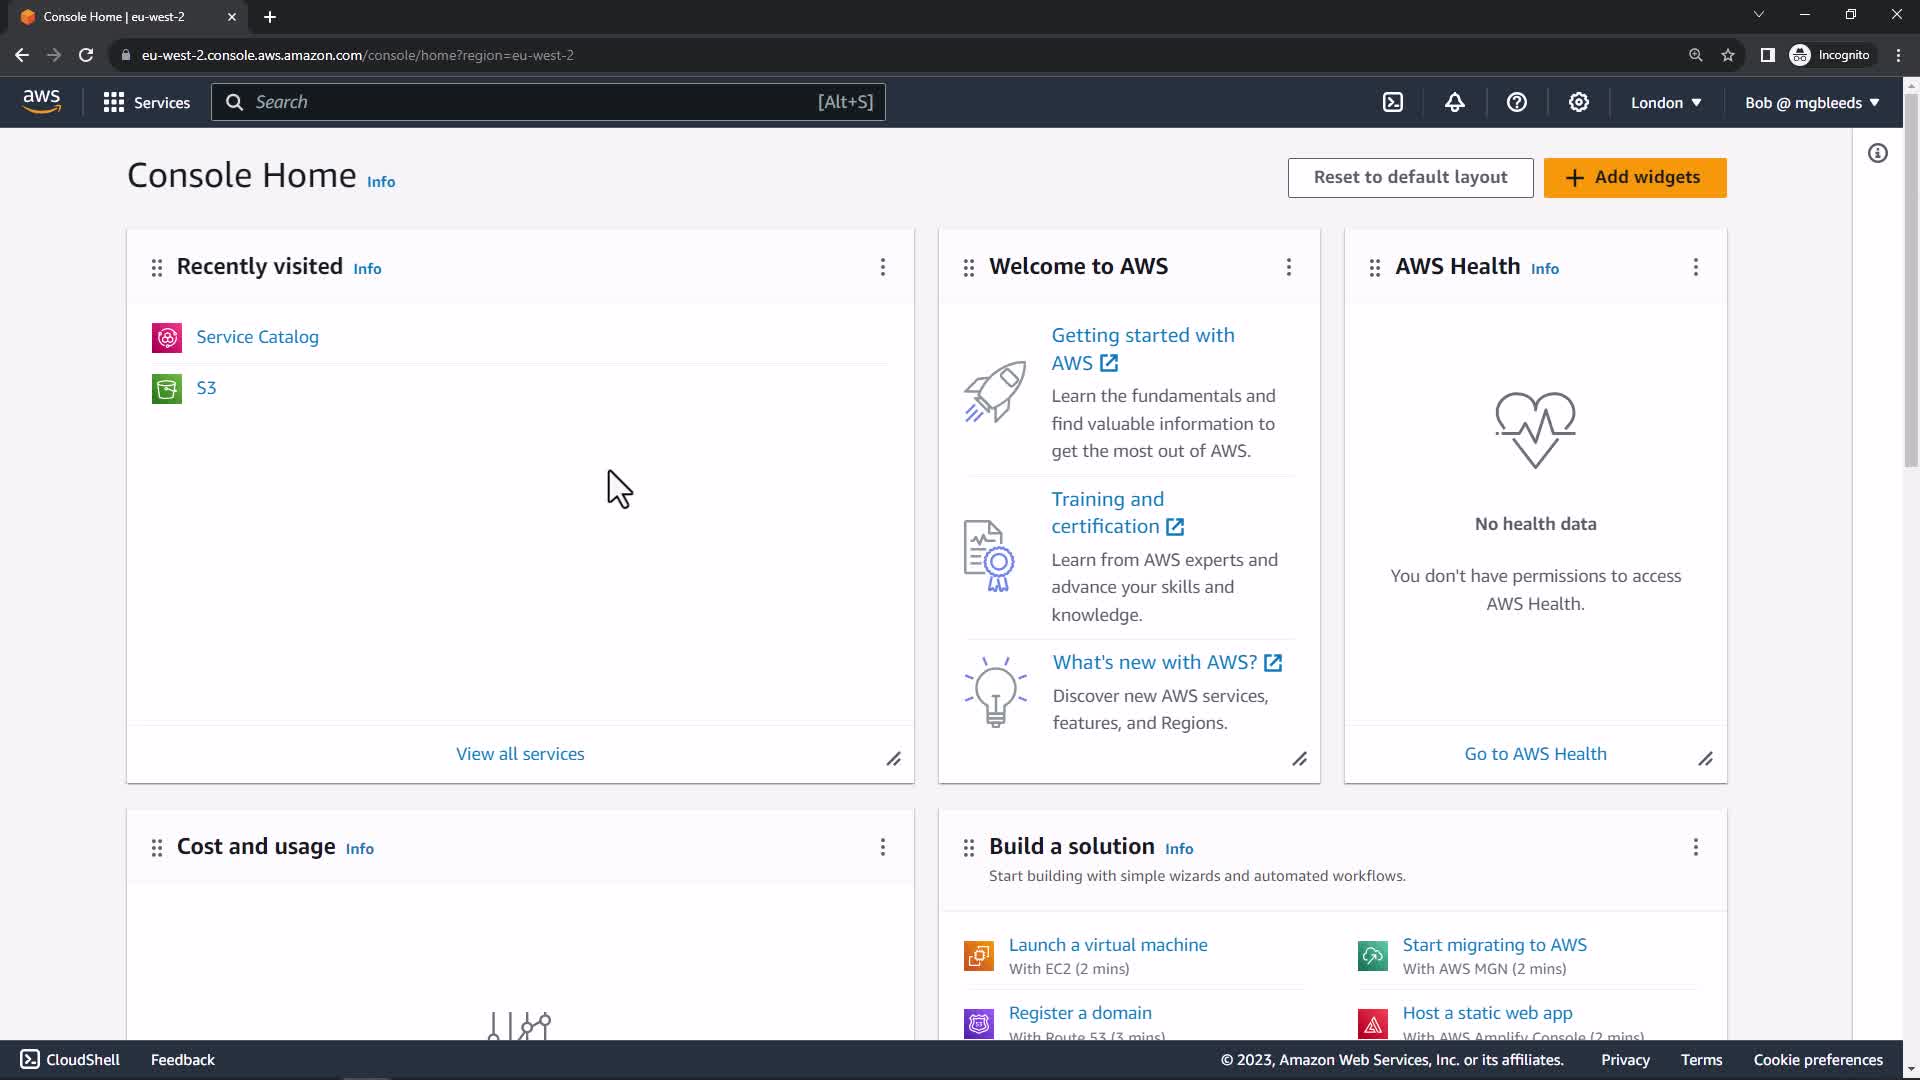
Task: Open the Bob @ mgbleeds account menu
Action: pos(1812,102)
